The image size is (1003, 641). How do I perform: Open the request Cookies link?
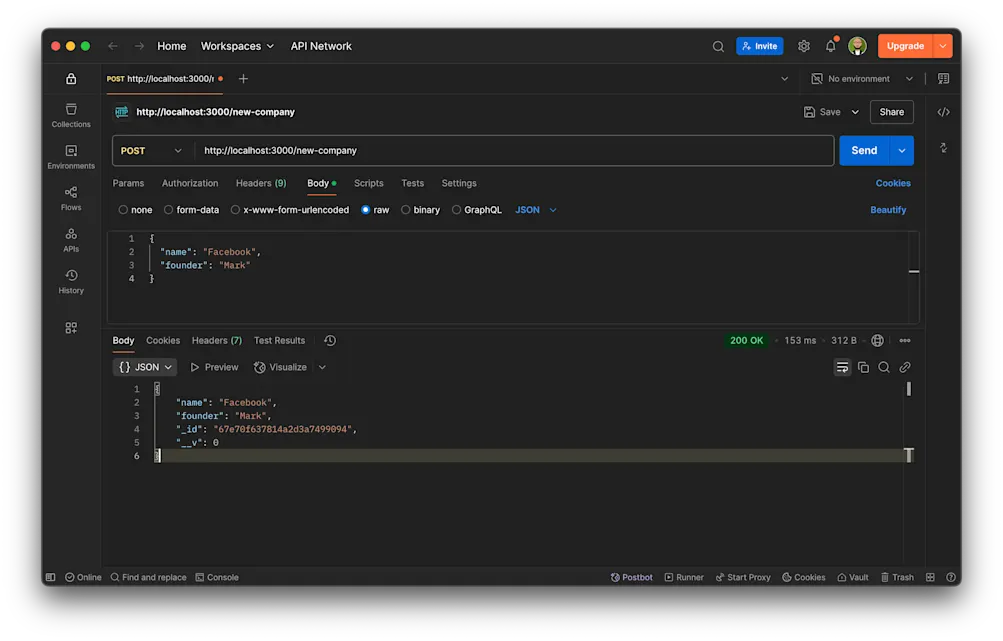(x=893, y=183)
